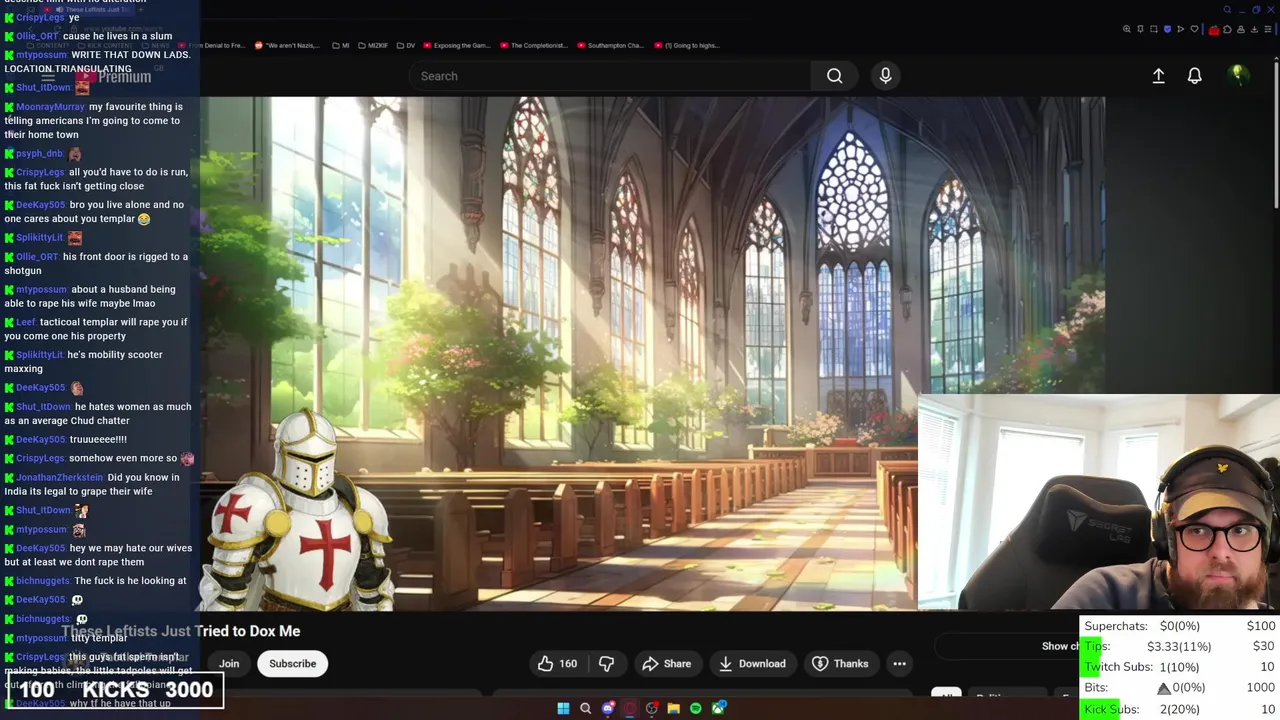1280x720 pixels.
Task: Open the more actions ellipsis menu
Action: [x=899, y=663]
